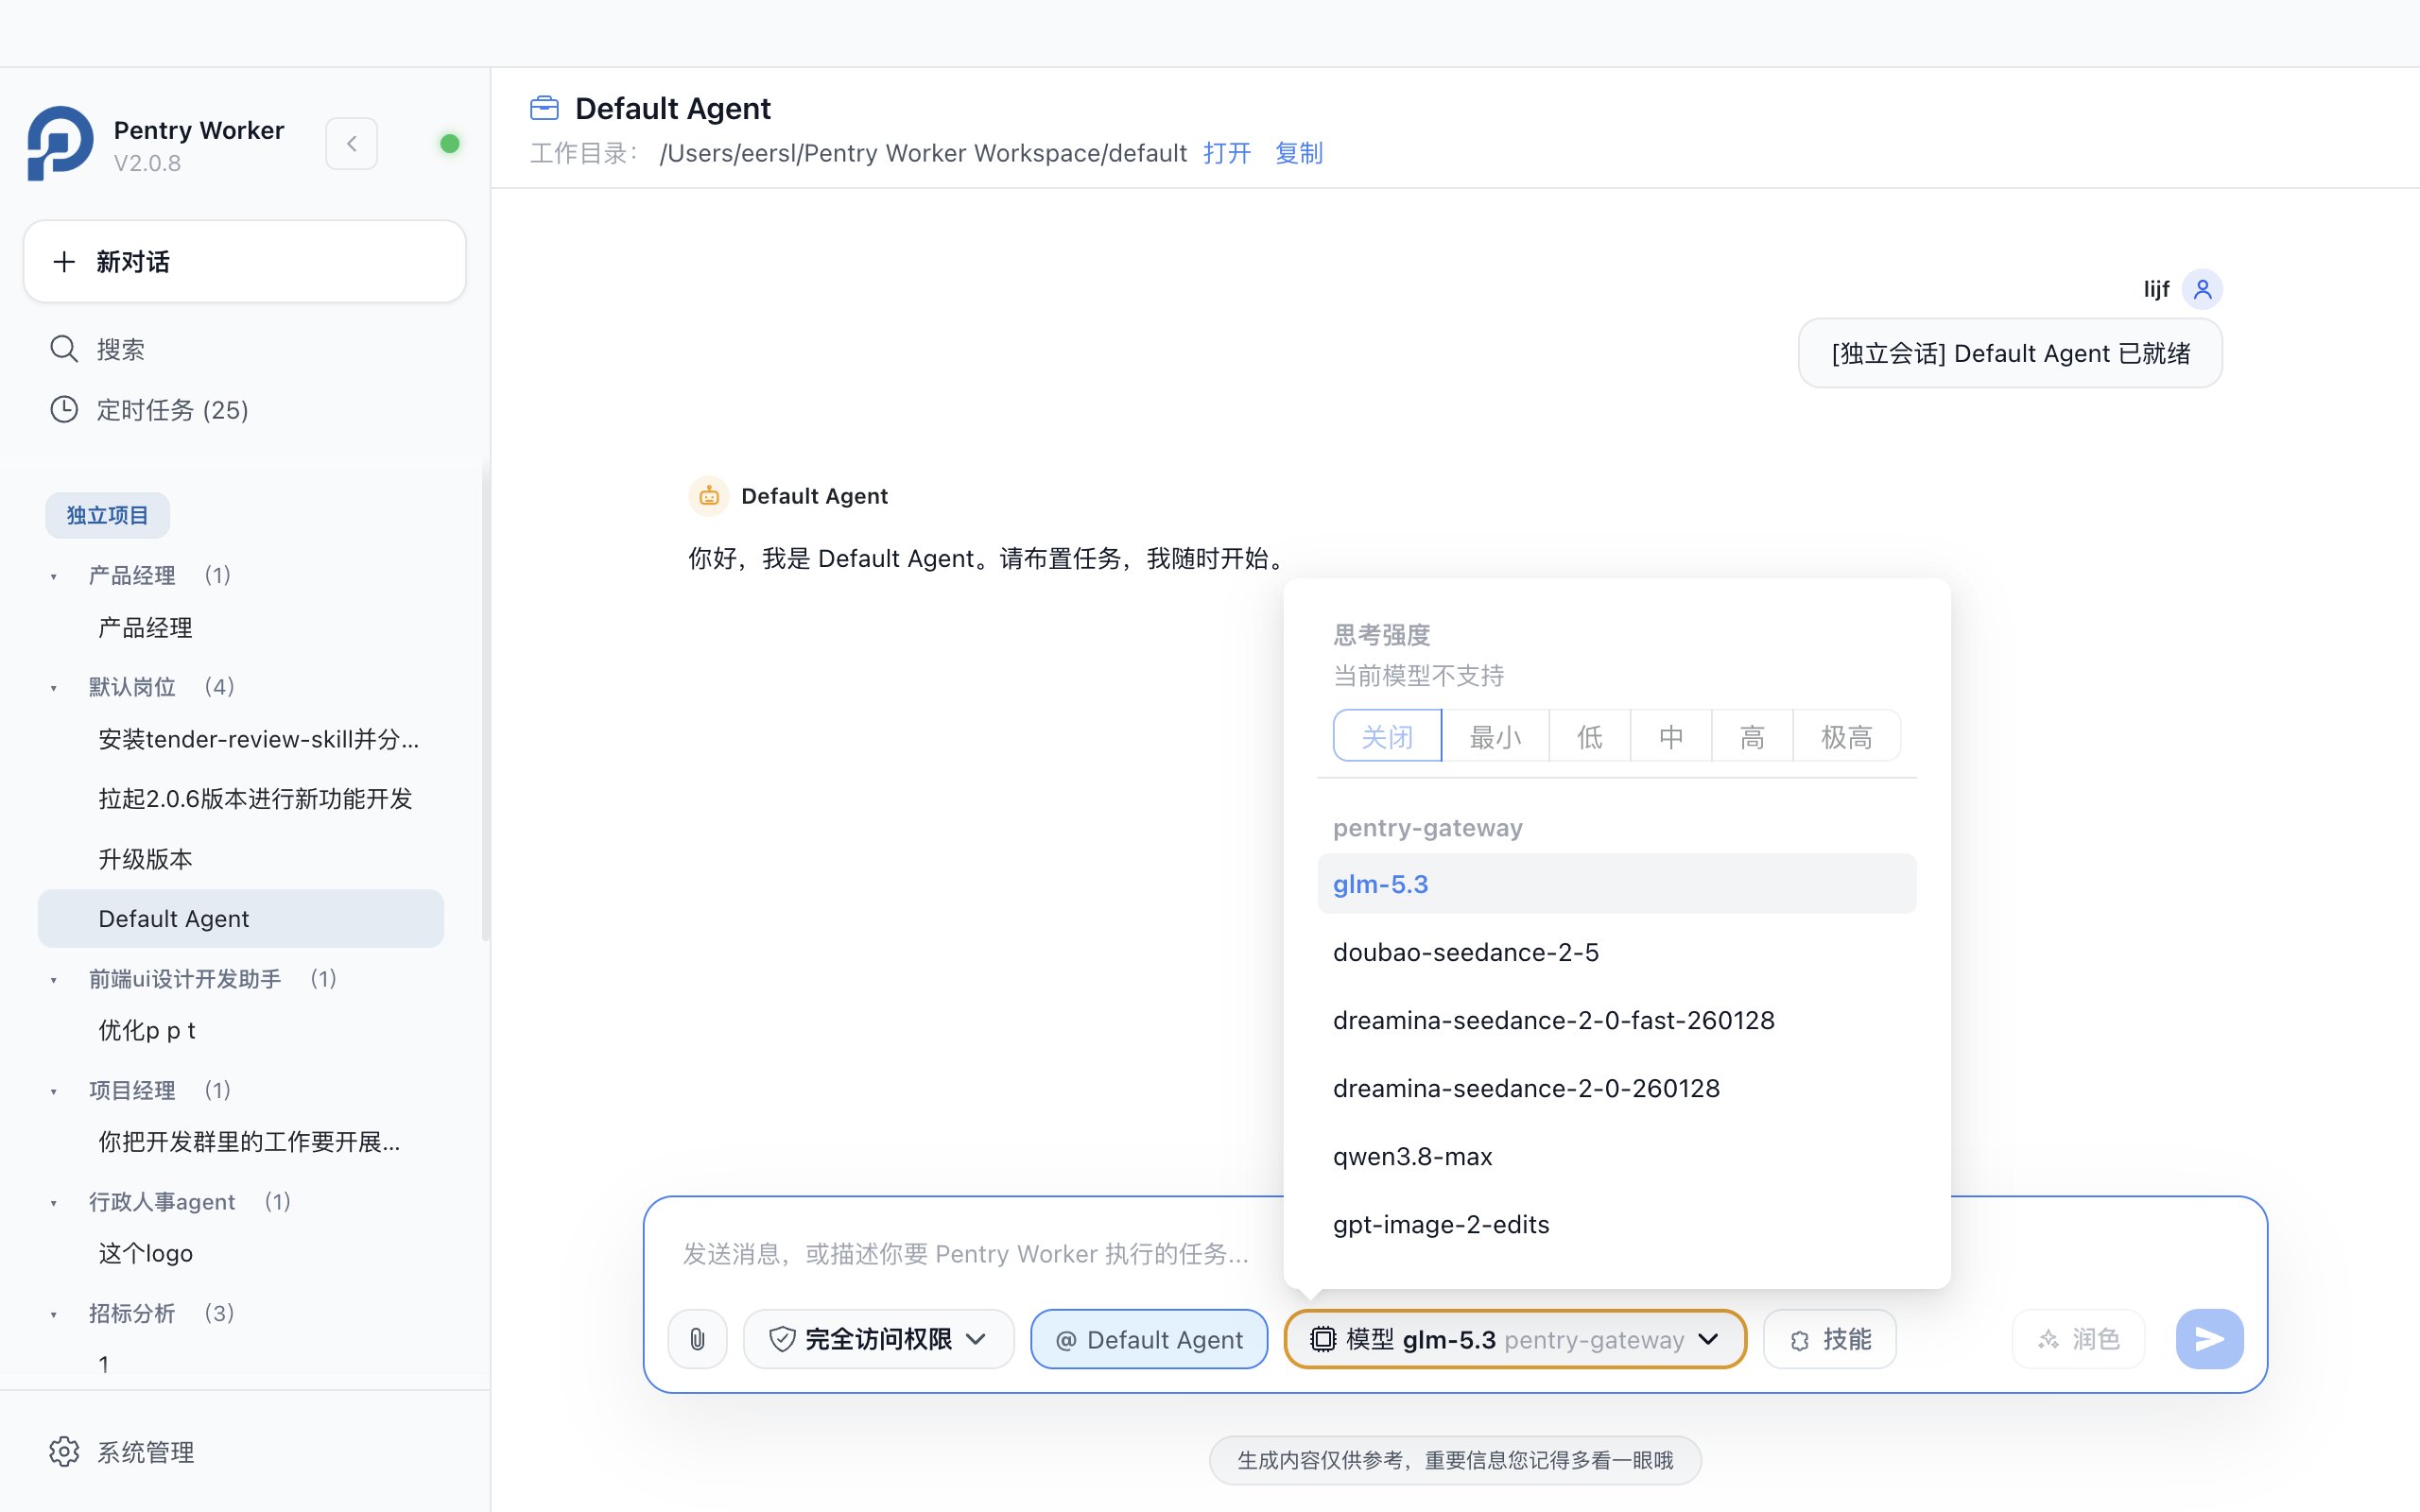Collapse the 前端ui设计开发助手 group
Image resolution: width=2420 pixels, height=1512 pixels.
click(x=54, y=980)
